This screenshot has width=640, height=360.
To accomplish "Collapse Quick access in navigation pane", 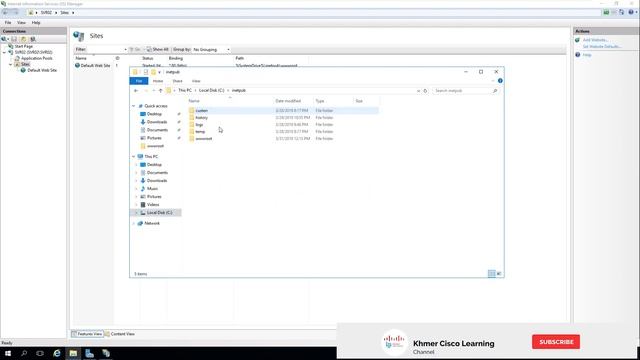I will pos(133,106).
